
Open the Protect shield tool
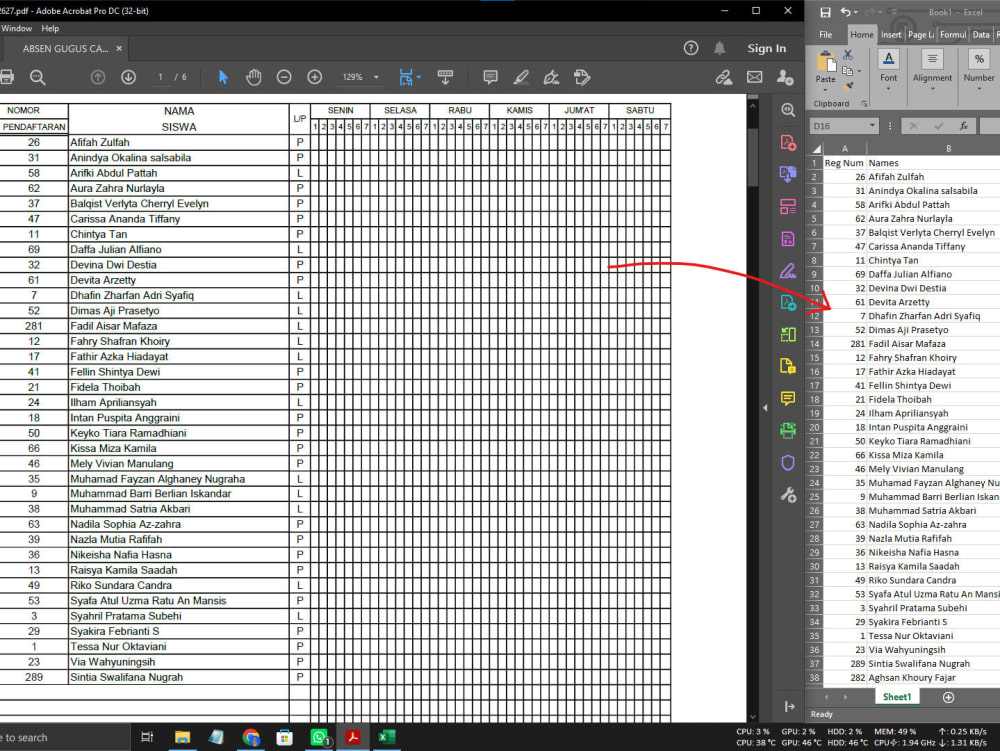pos(788,462)
